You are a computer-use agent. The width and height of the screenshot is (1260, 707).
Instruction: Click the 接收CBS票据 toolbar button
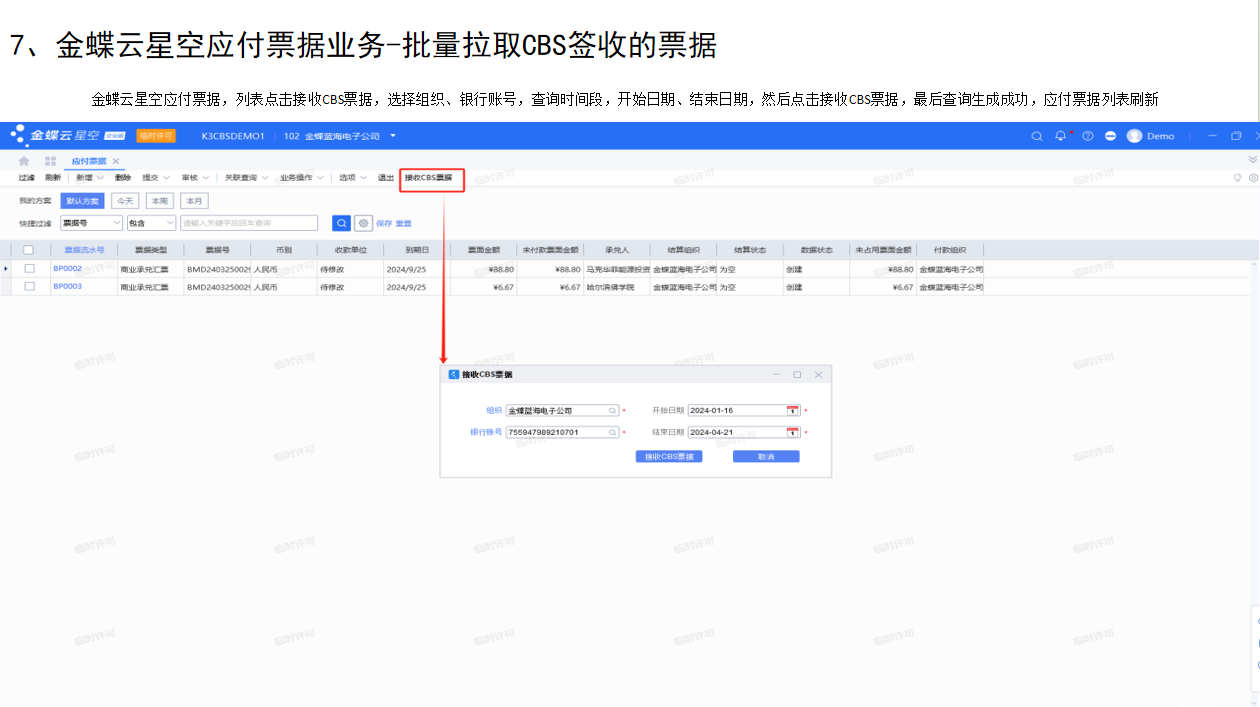[x=428, y=177]
